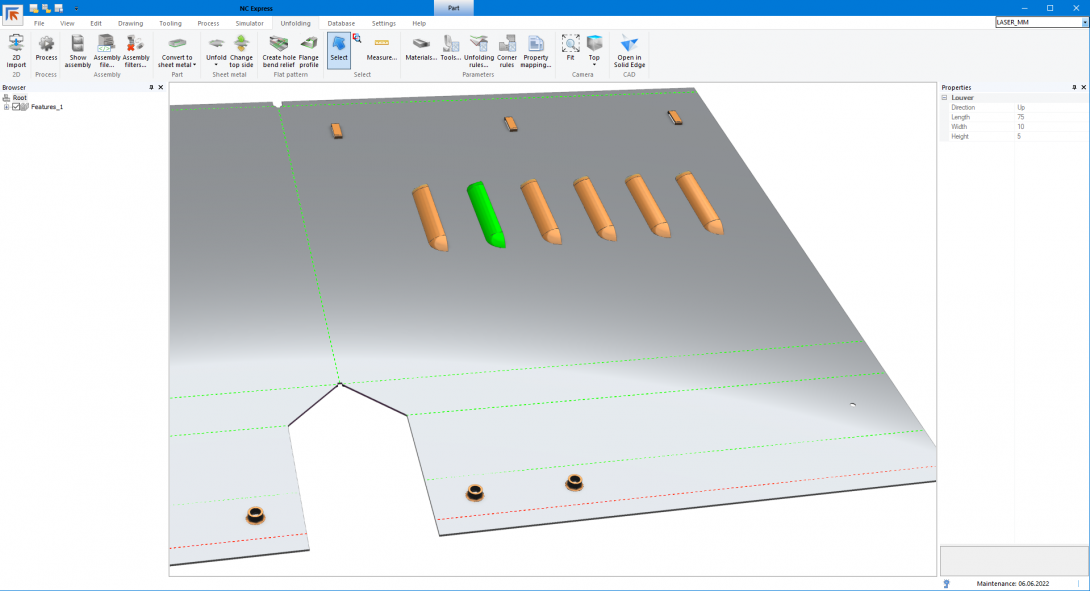Pin the Properties panel
This screenshot has height=591, width=1090.
click(1074, 88)
